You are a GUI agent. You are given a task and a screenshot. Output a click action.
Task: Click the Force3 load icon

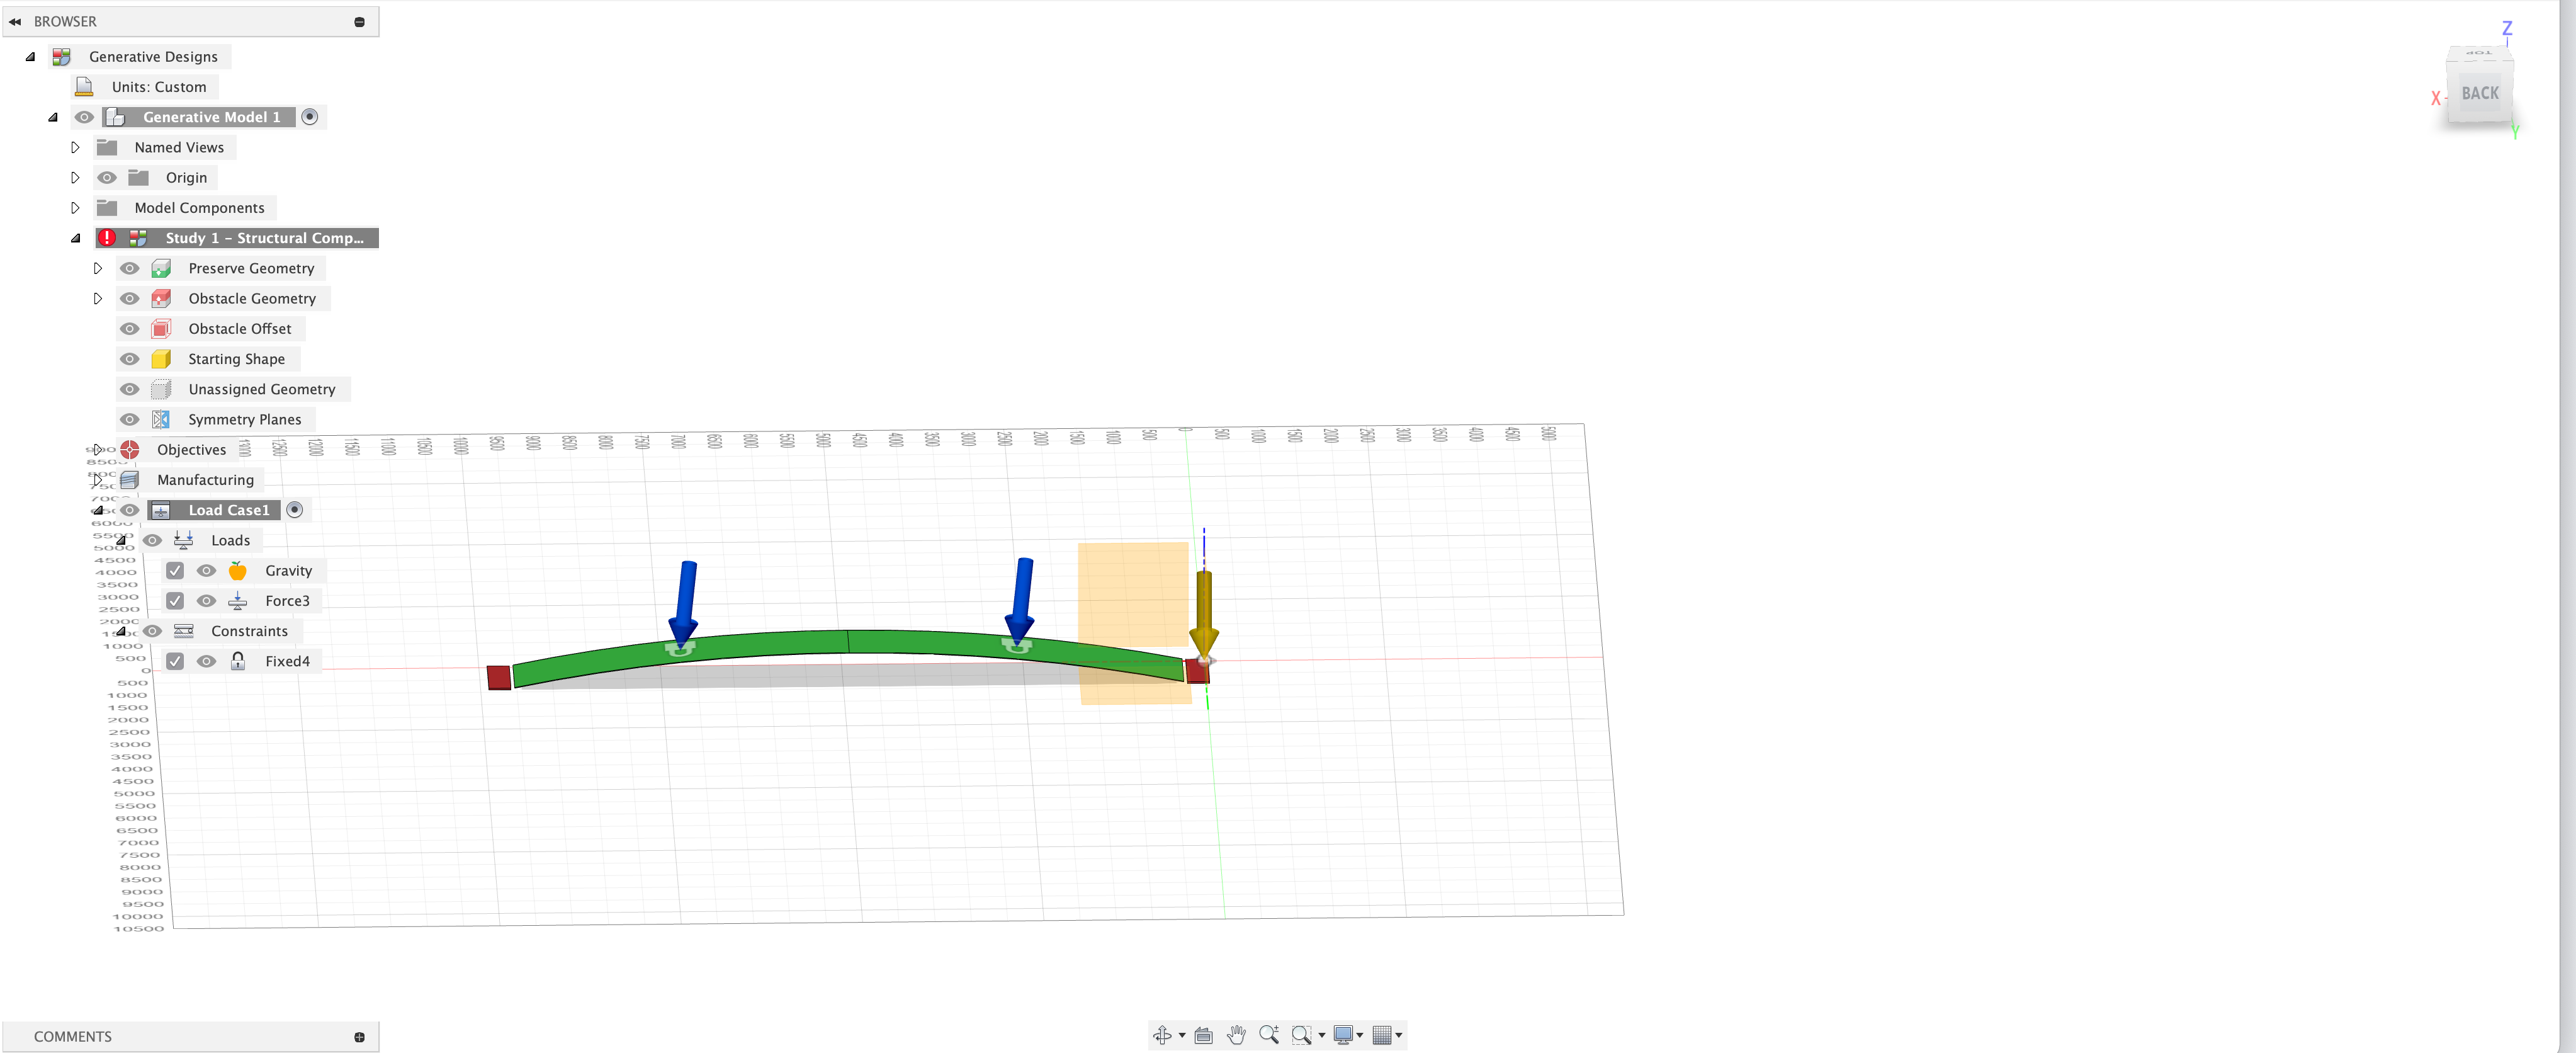[x=237, y=600]
